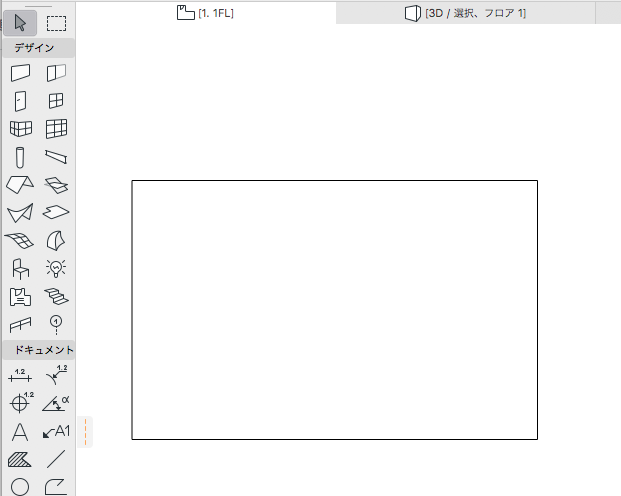621x496 pixels.
Task: Select the Marquee tool
Action: pos(56,23)
